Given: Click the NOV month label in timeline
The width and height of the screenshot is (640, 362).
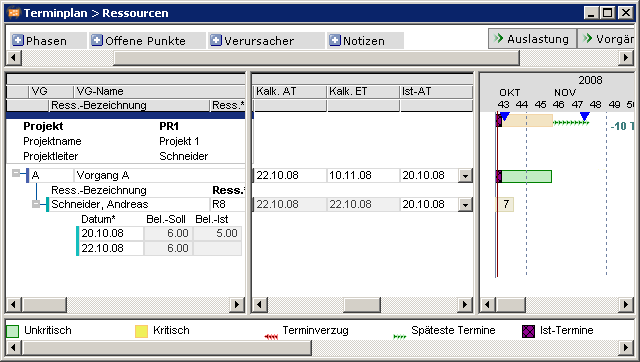Looking at the screenshot, I should [x=565, y=93].
